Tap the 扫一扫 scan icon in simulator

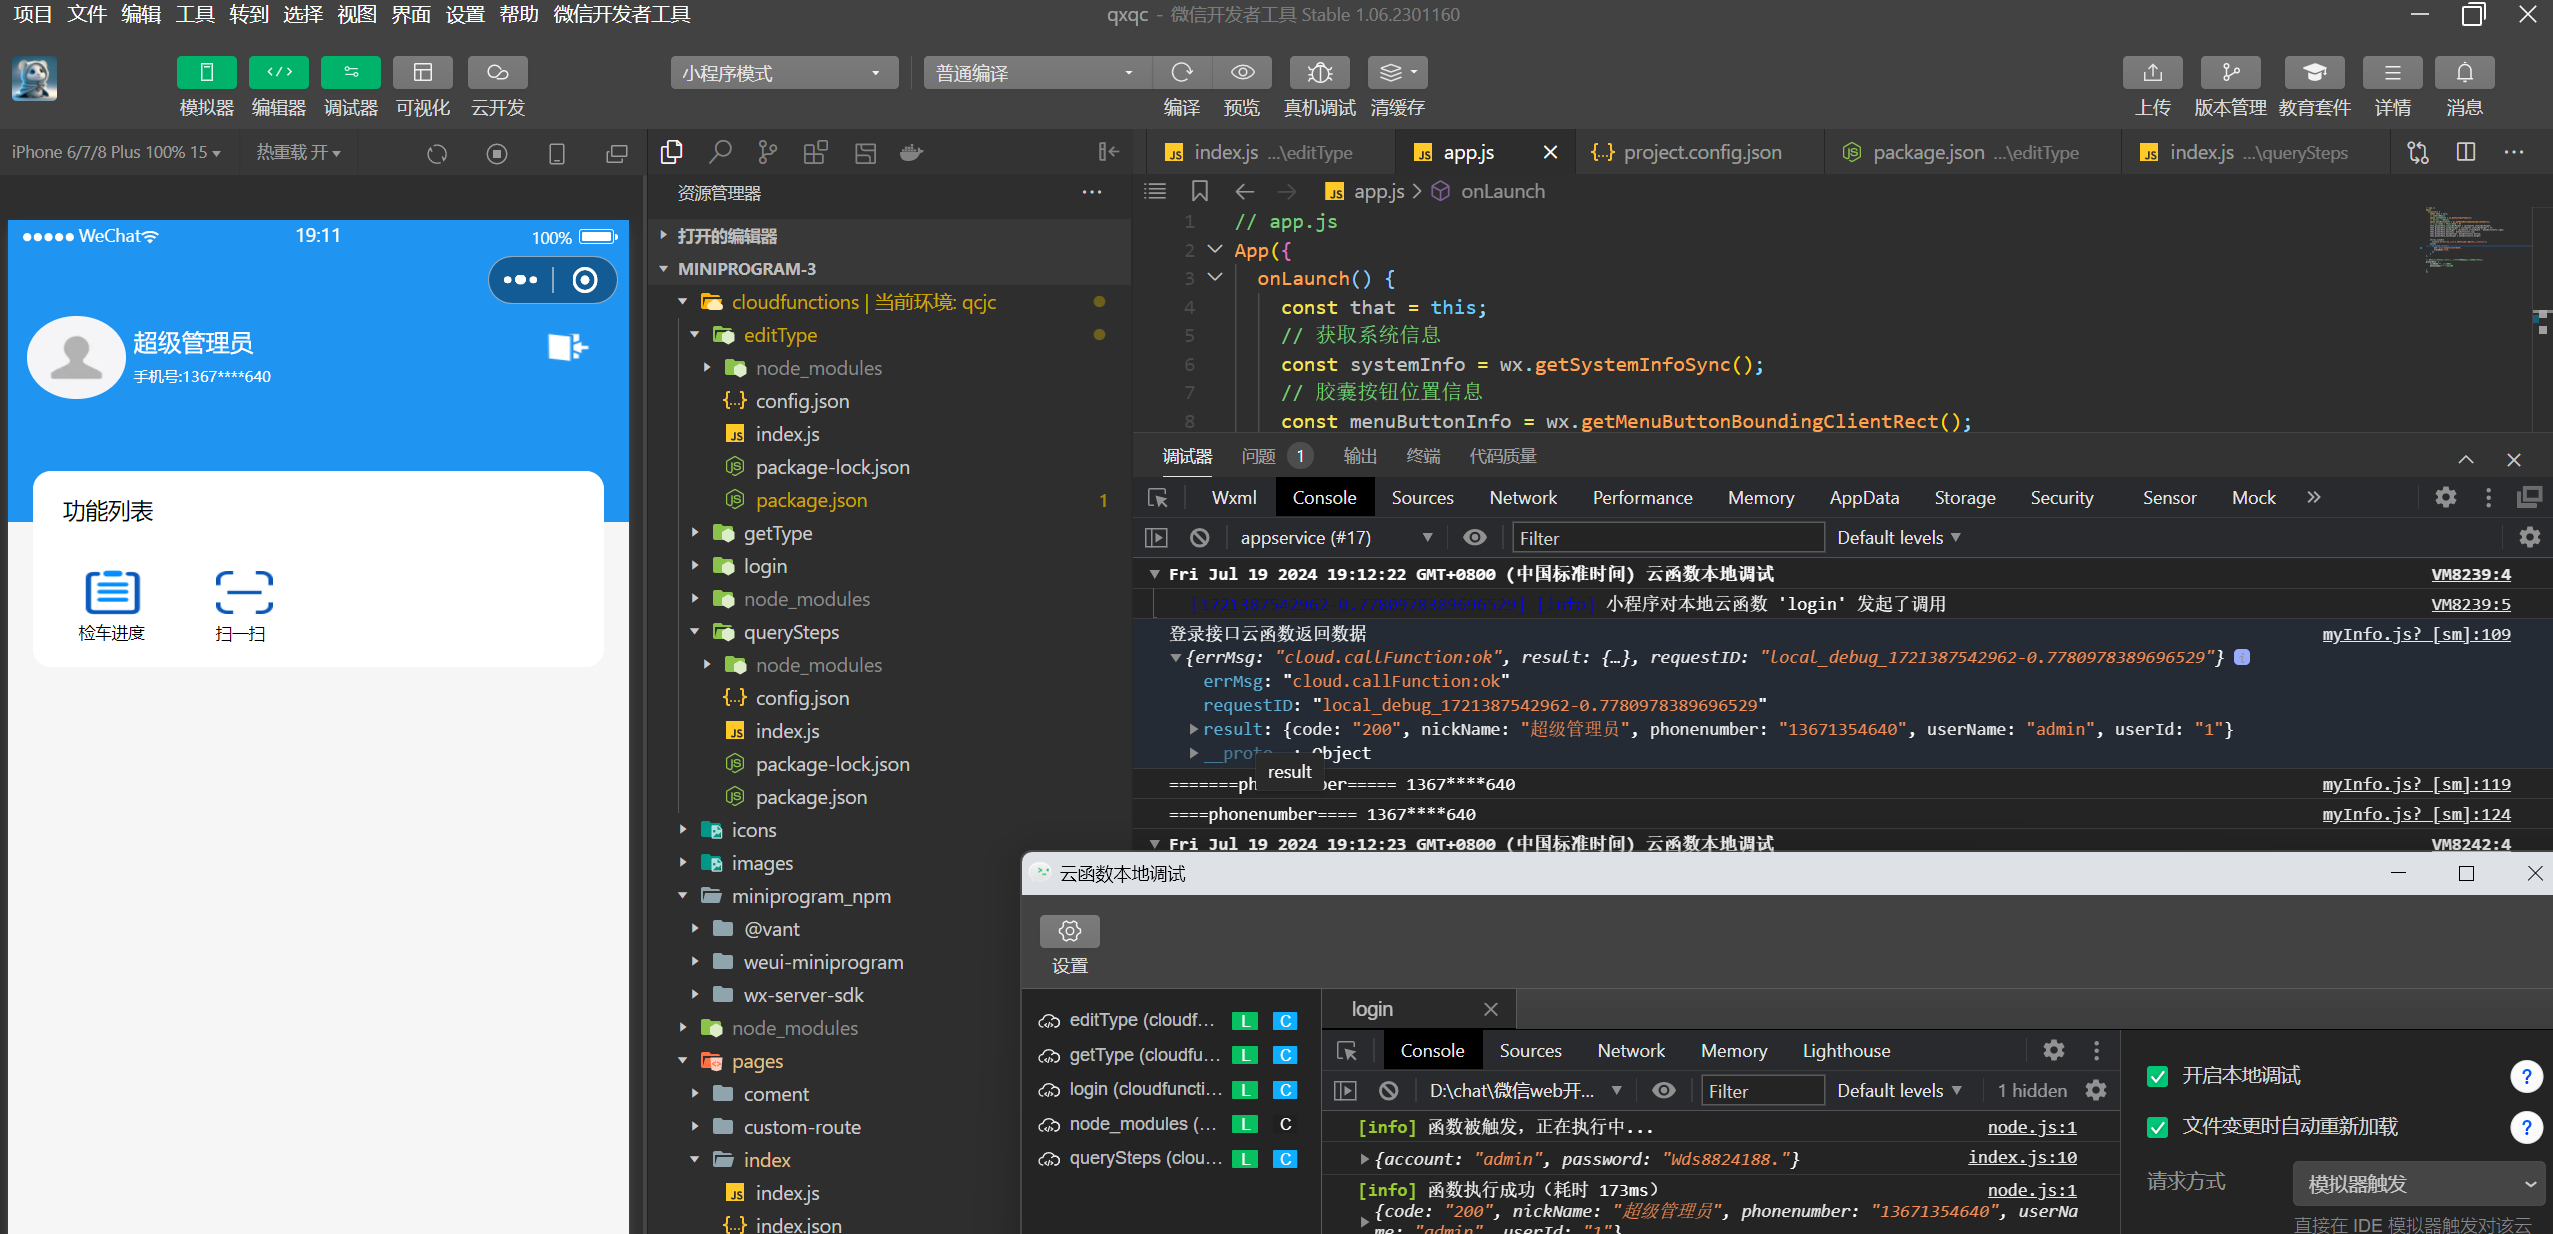pos(243,593)
